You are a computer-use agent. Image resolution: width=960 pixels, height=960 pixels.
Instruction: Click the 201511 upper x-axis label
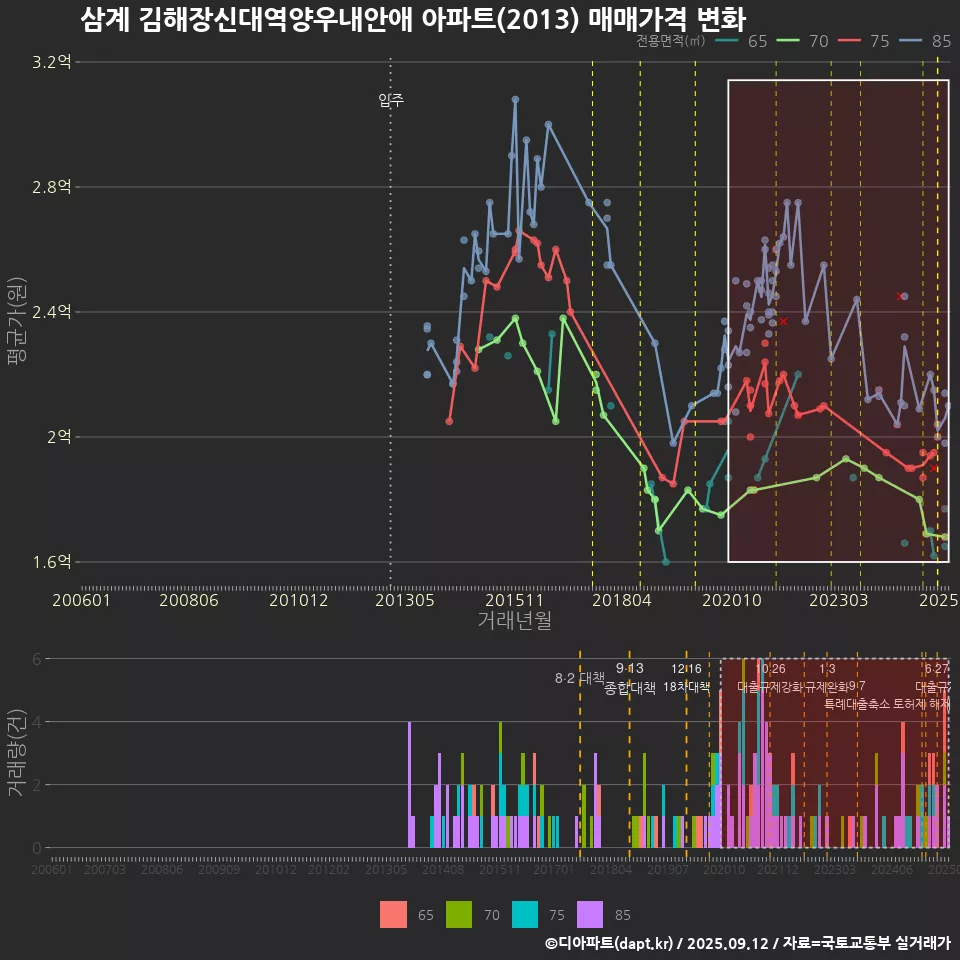pos(514,600)
